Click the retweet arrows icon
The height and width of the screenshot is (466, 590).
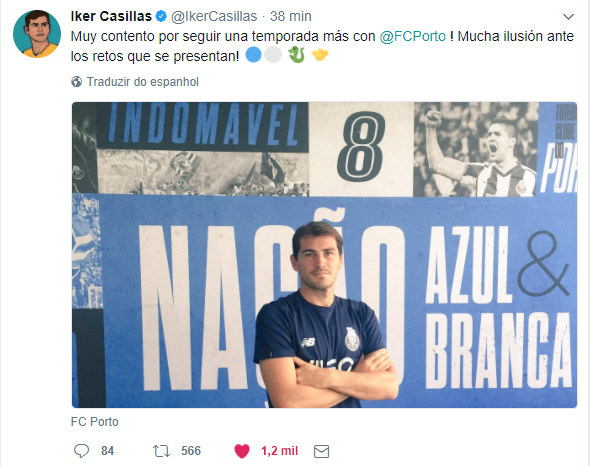click(161, 451)
